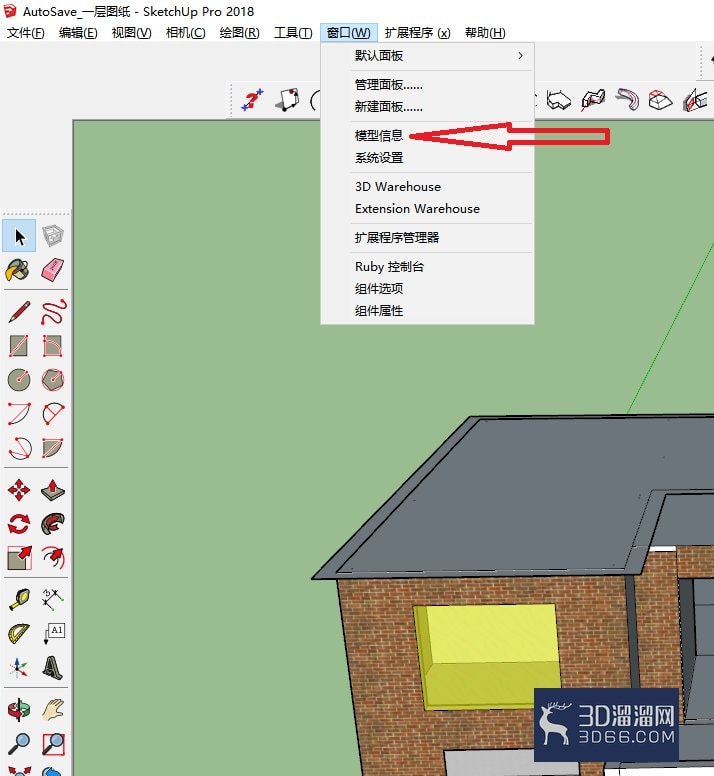Open the 相机(C) menu
The width and height of the screenshot is (714, 776).
click(x=185, y=33)
